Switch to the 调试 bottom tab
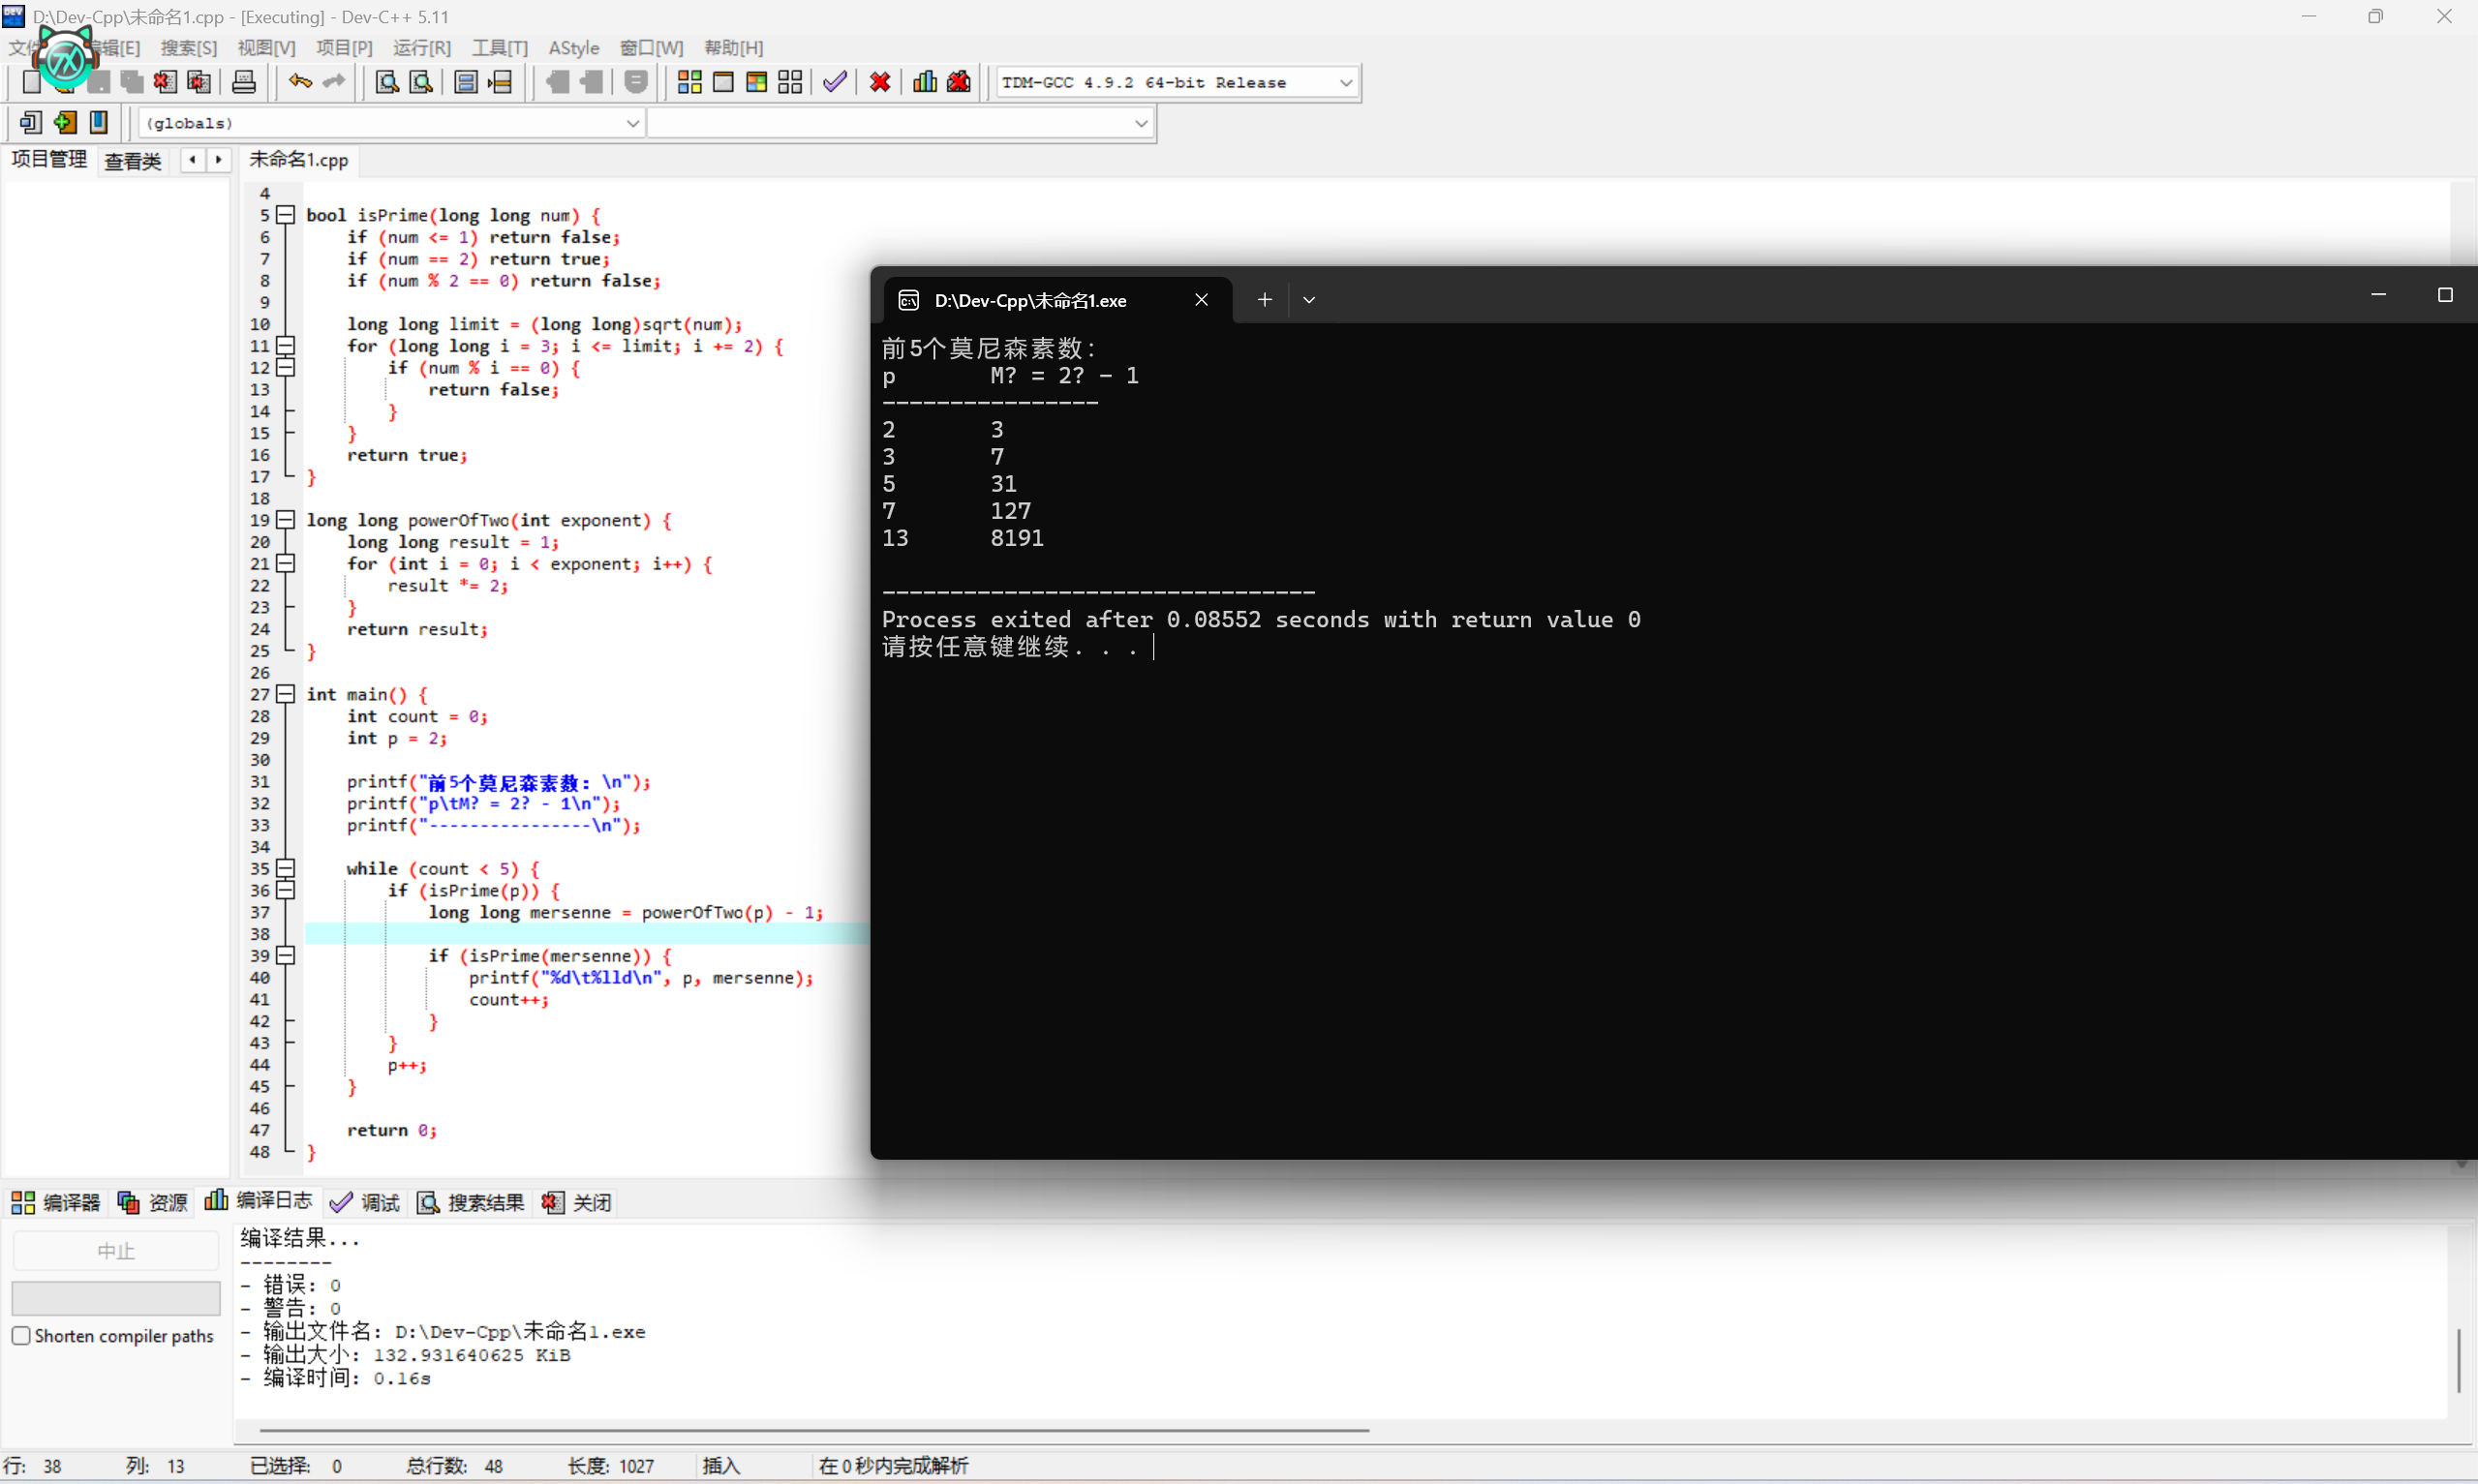This screenshot has width=2478, height=1484. [365, 1202]
